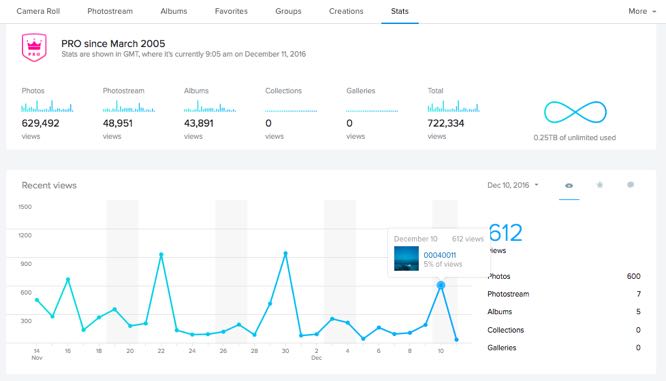
Task: Click the Collections 0 breakdown row
Action: (x=564, y=330)
